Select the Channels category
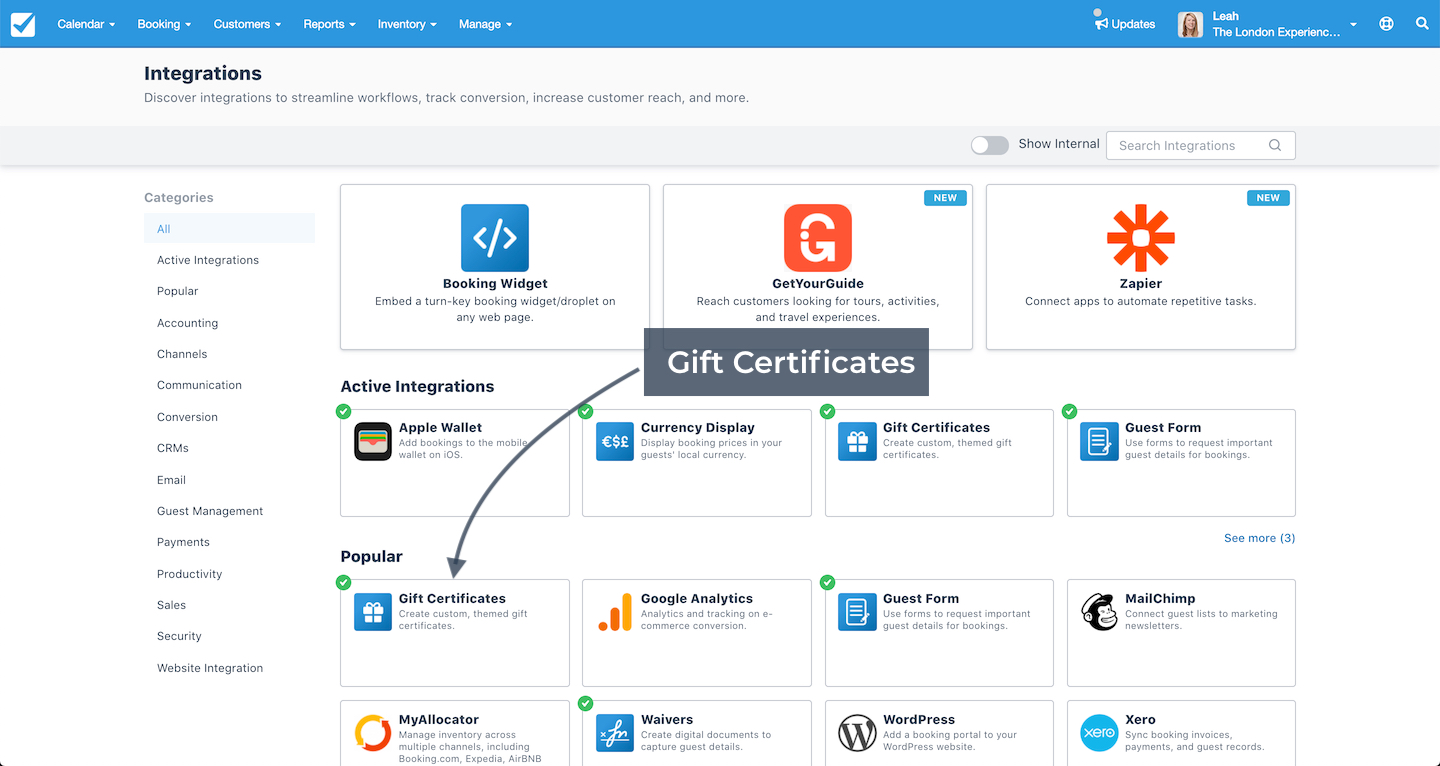 (x=182, y=354)
